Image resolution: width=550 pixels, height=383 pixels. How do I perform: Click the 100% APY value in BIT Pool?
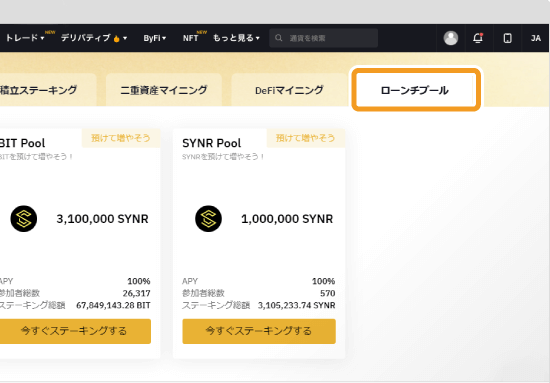(139, 281)
